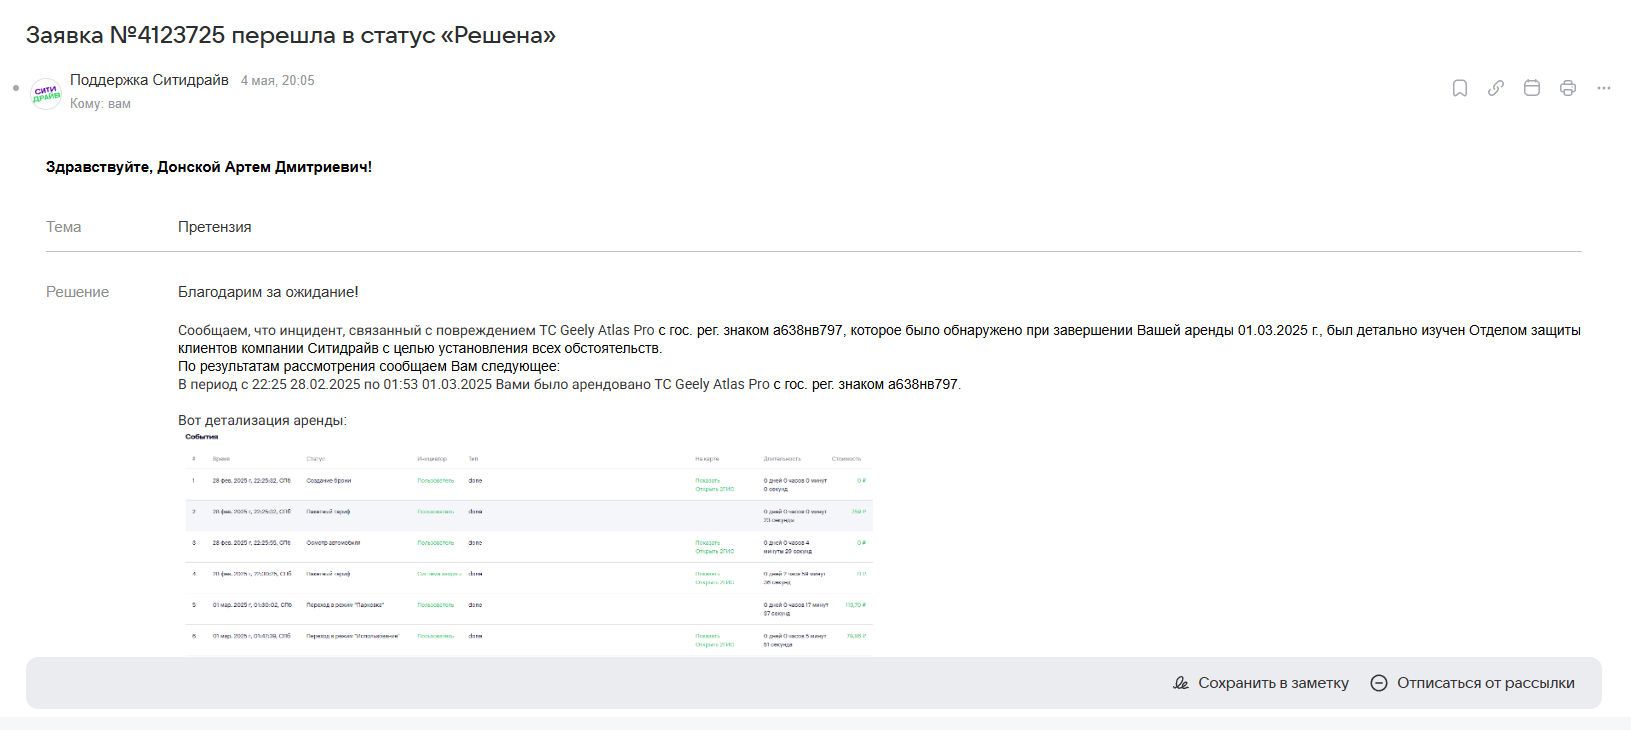Toggle the unread dot beside the sender avatar

pyautogui.click(x=16, y=88)
